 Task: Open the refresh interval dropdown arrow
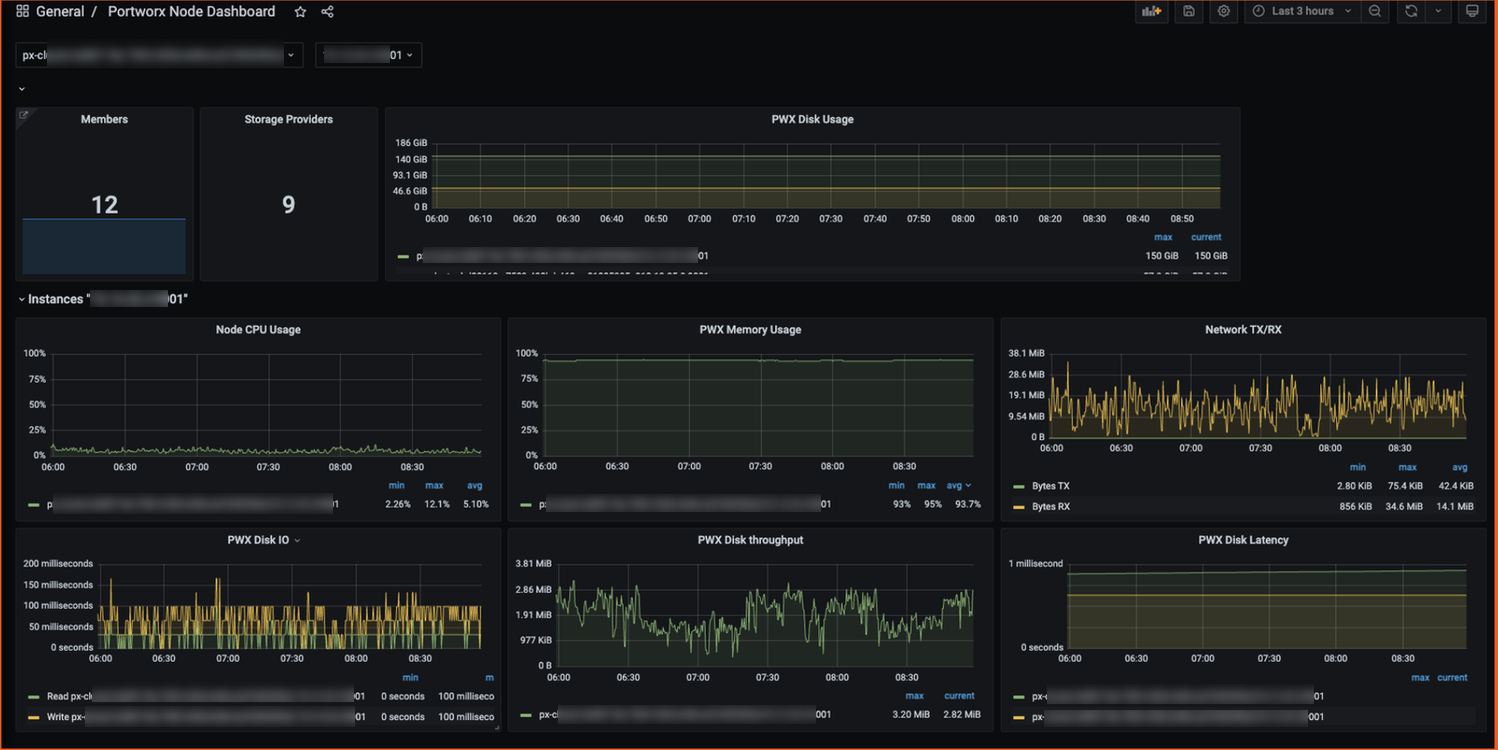pos(1438,11)
